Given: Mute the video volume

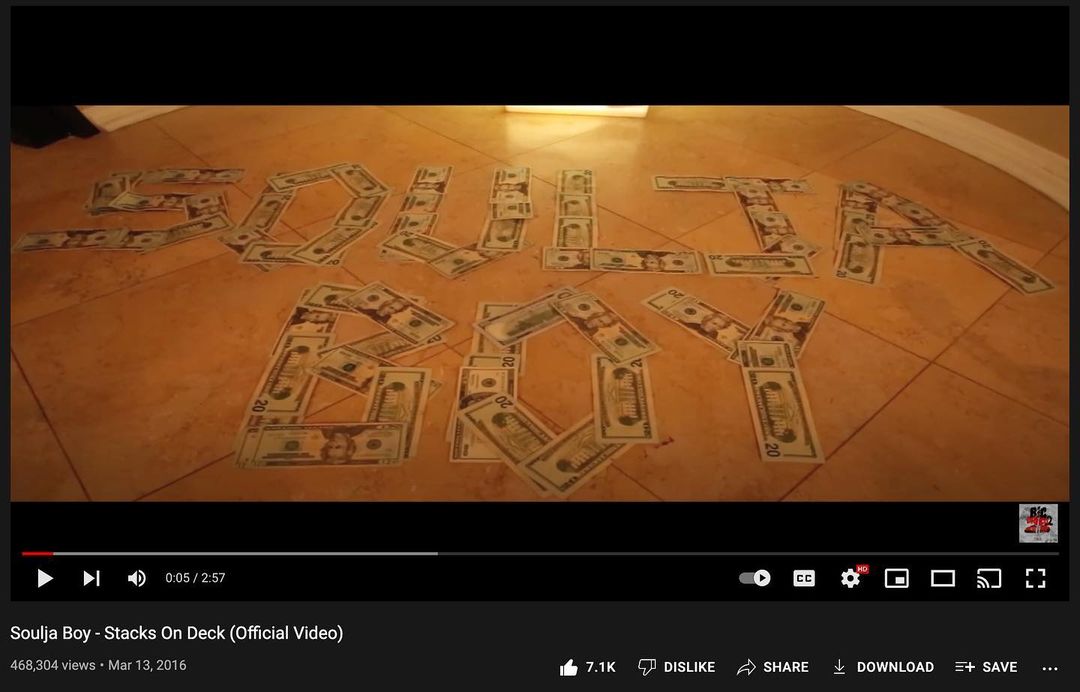Looking at the screenshot, I should pos(136,578).
